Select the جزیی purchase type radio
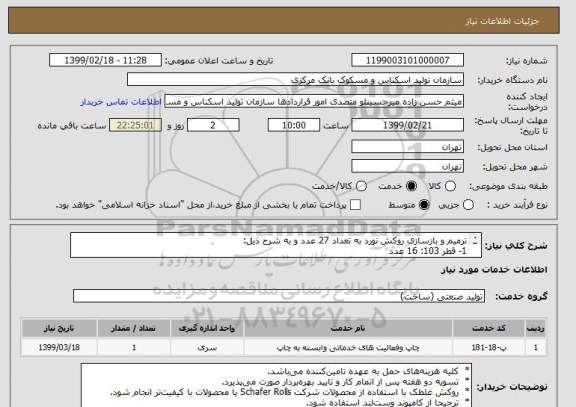Image resolution: width=576 pixels, height=407 pixels. click(x=468, y=205)
